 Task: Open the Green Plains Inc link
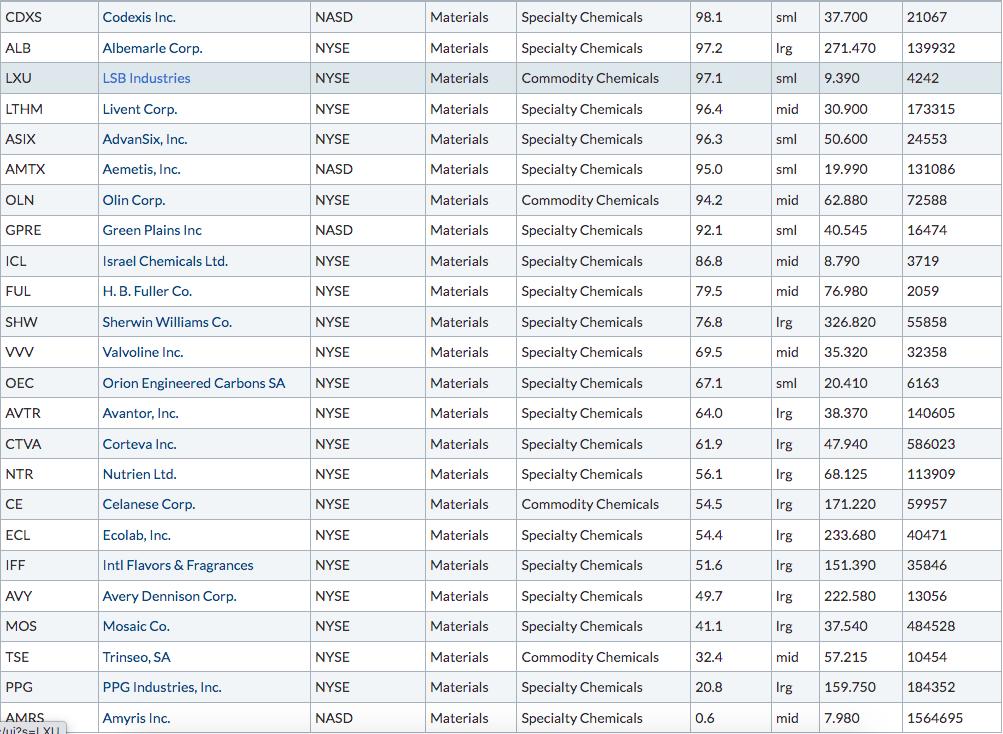152,230
